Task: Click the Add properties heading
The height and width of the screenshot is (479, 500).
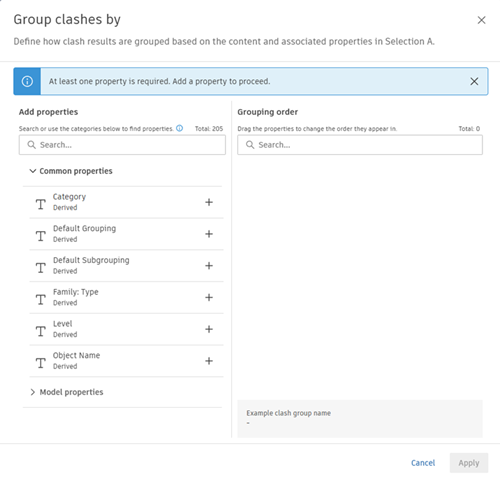Action: (48, 112)
